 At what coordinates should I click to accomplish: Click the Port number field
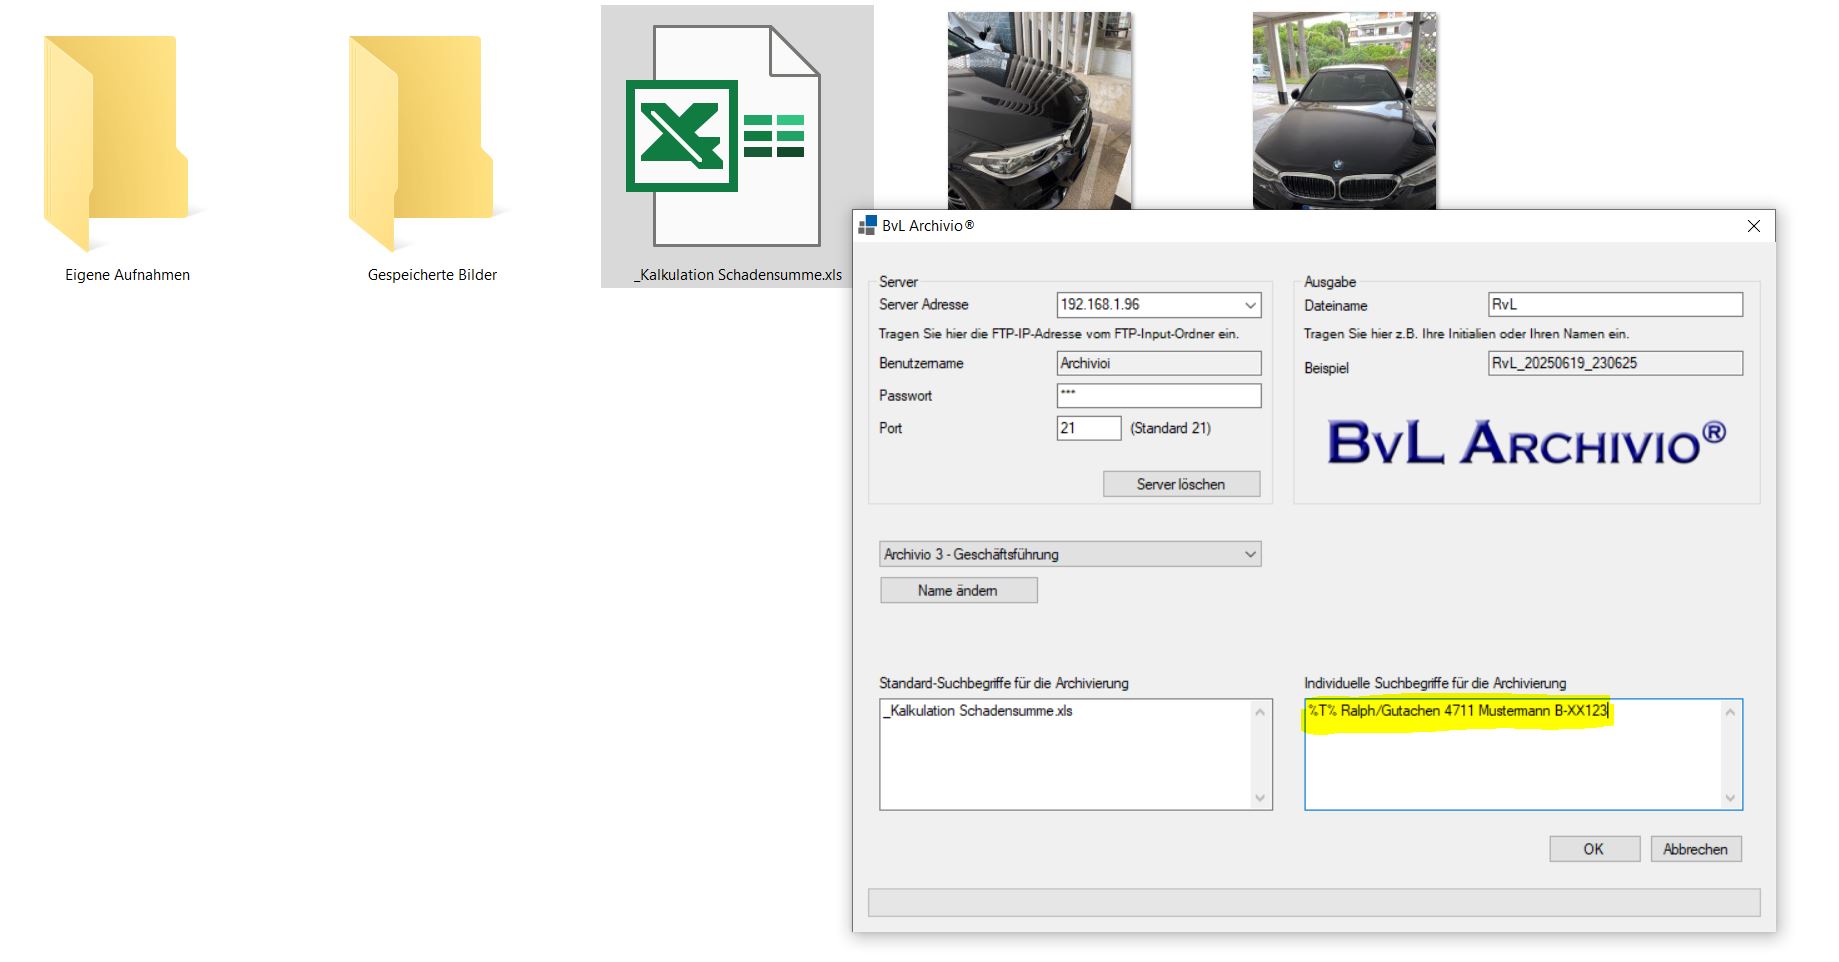[1088, 428]
